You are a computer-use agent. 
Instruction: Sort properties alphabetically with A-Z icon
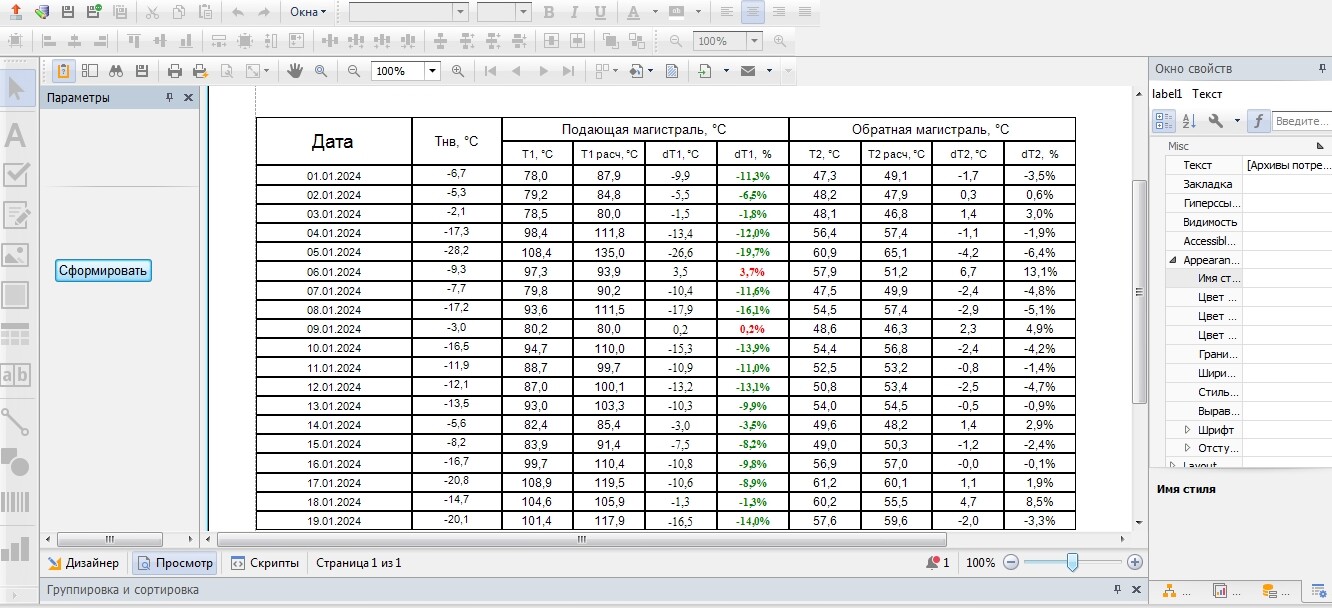[1190, 121]
